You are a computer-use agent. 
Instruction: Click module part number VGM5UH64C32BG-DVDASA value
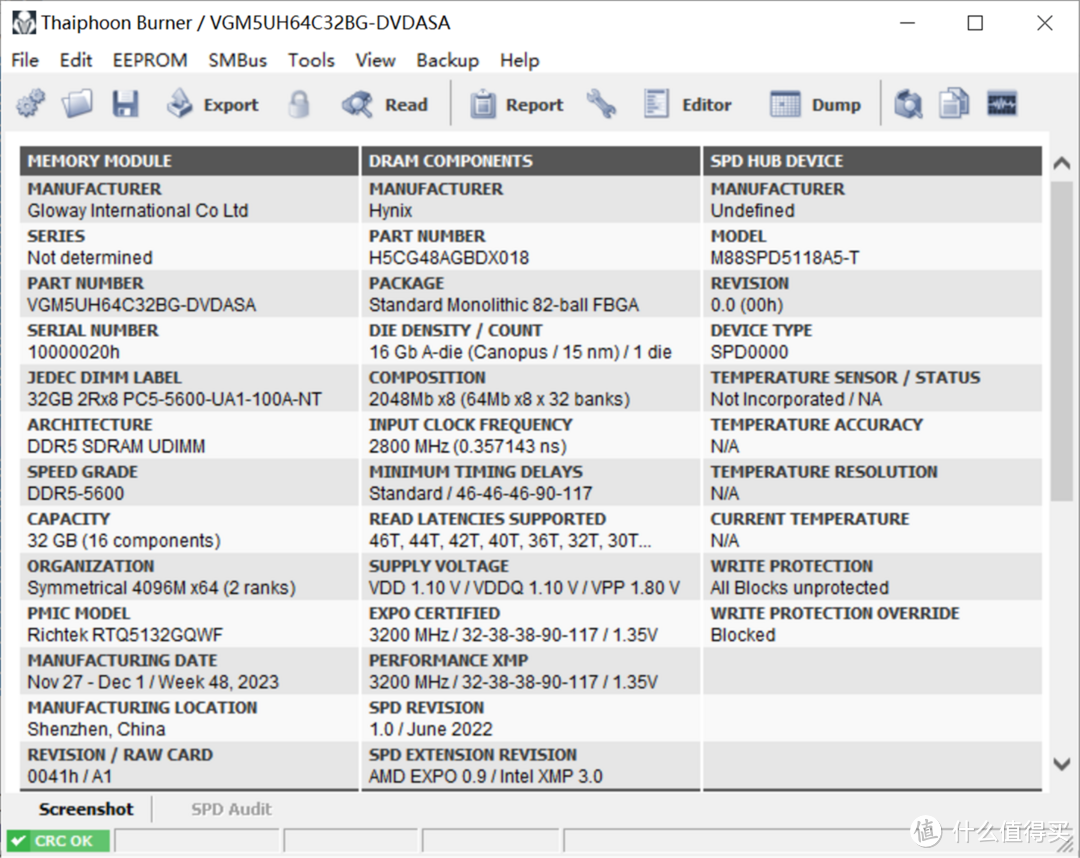(141, 304)
